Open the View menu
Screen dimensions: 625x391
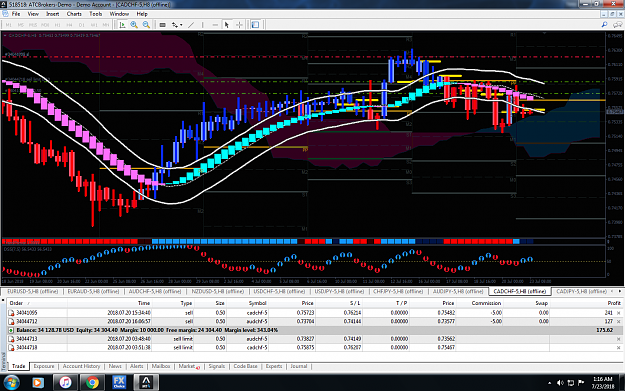click(33, 14)
